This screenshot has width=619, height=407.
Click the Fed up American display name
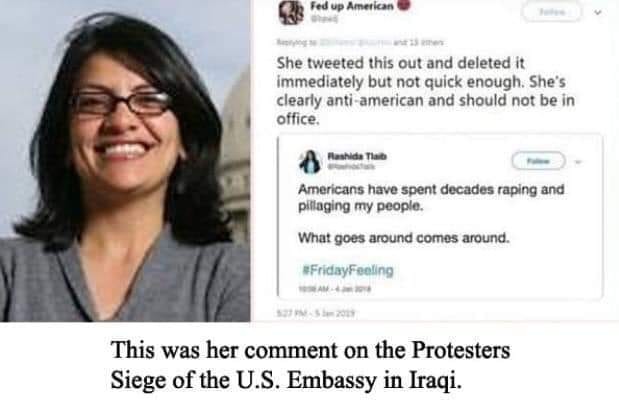[x=352, y=6]
